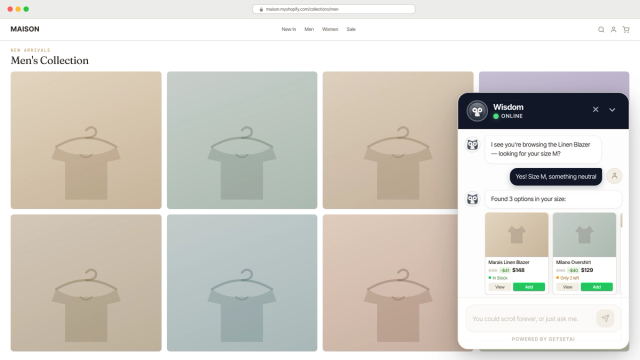Screen dimensions: 640x360
Task: Click owl avatar beside 'Found 3 options' message
Action: coord(473,199)
